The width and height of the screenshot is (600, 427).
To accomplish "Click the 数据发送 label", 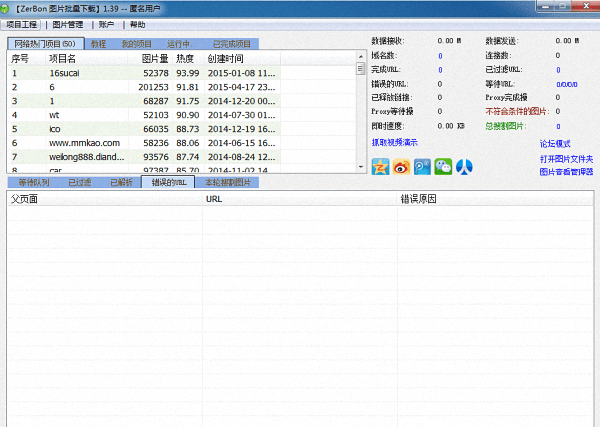I will coord(502,41).
